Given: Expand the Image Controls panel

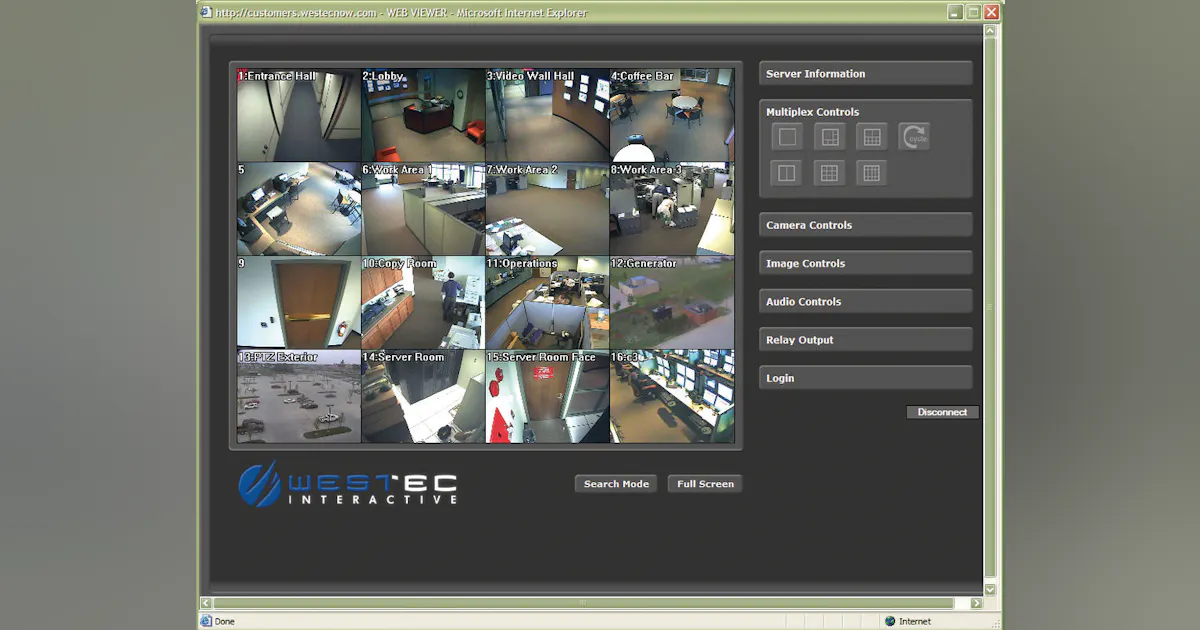Looking at the screenshot, I should pos(865,263).
